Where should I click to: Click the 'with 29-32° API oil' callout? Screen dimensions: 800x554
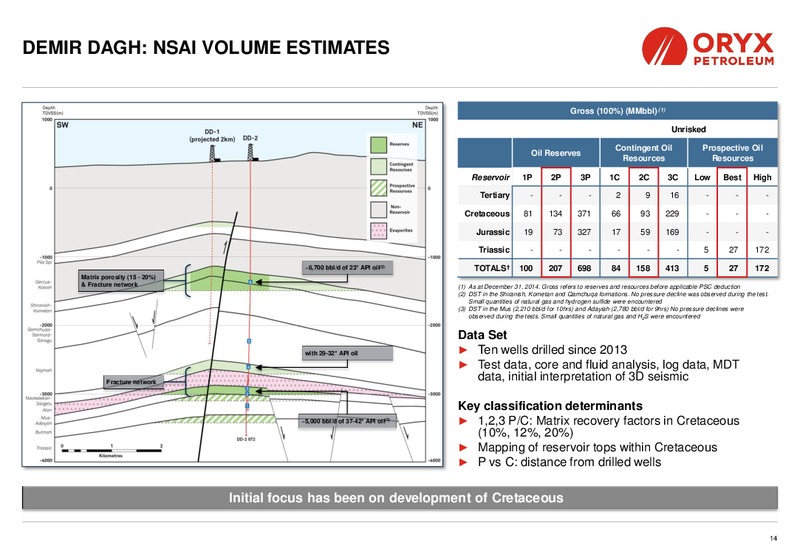[347, 353]
